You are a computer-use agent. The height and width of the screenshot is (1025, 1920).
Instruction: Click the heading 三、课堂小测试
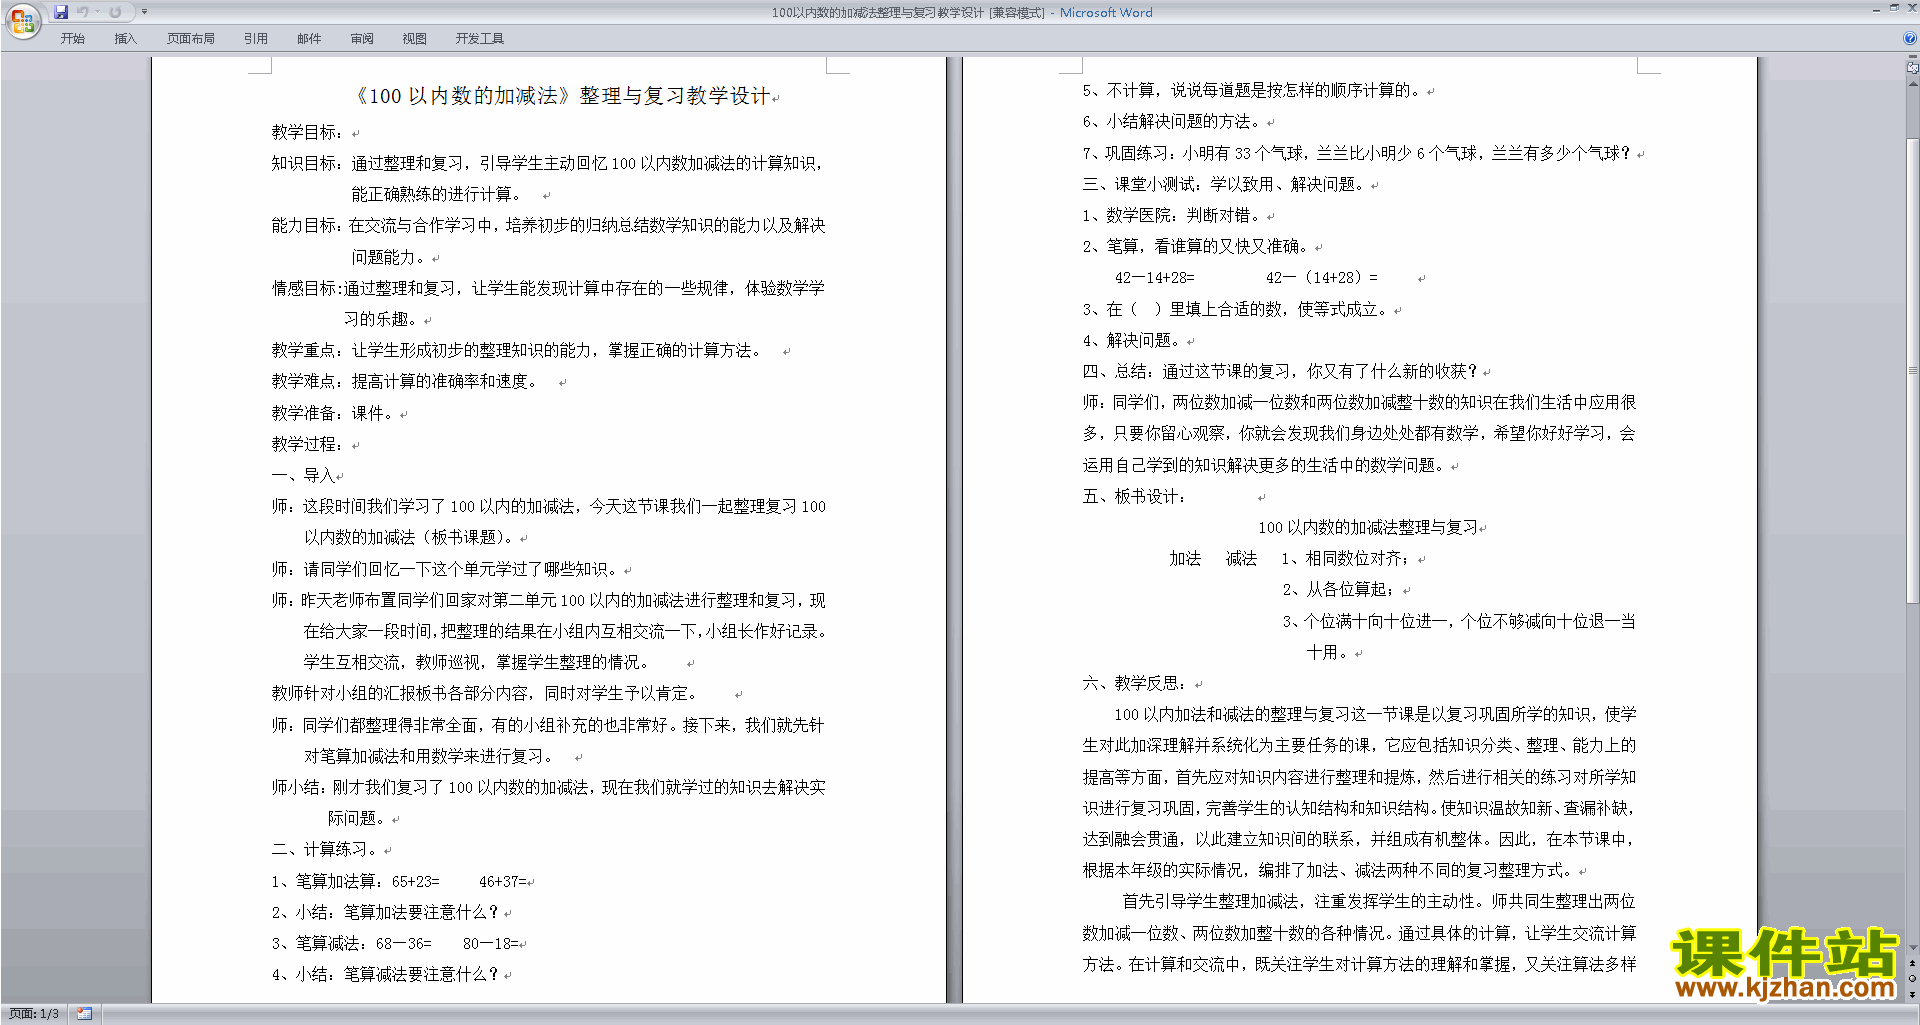tap(1225, 184)
